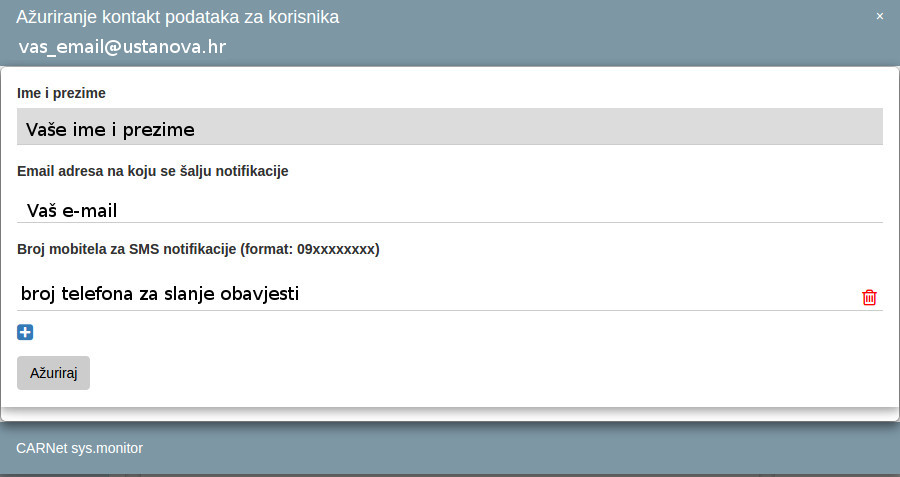900x477 pixels.
Task: Click the 'Broj mobitela za SMS notifikacije' label
Action: 198,249
